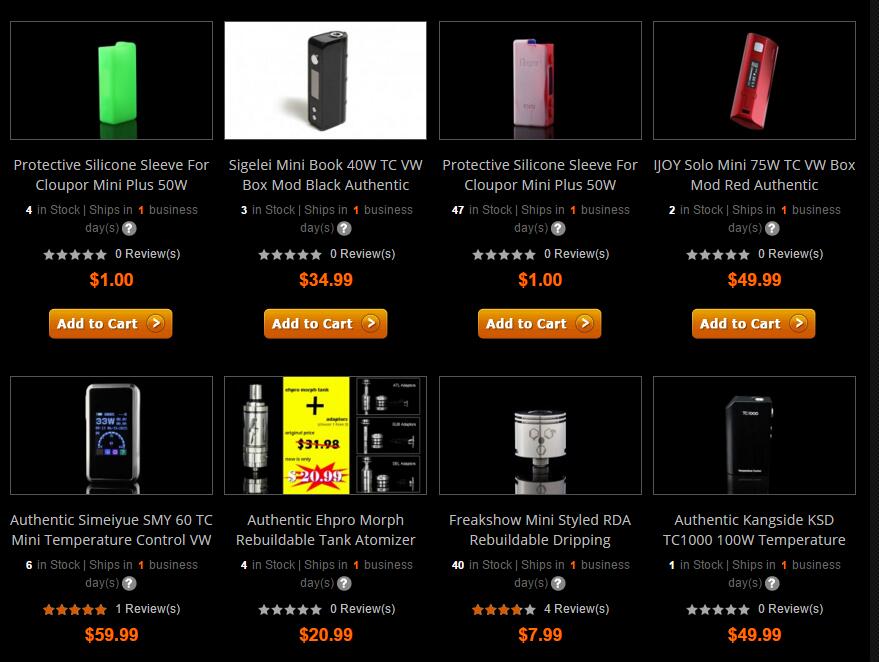Add Sigelei Mini Book 40W to cart
Screen dimensions: 879x662
coord(325,323)
